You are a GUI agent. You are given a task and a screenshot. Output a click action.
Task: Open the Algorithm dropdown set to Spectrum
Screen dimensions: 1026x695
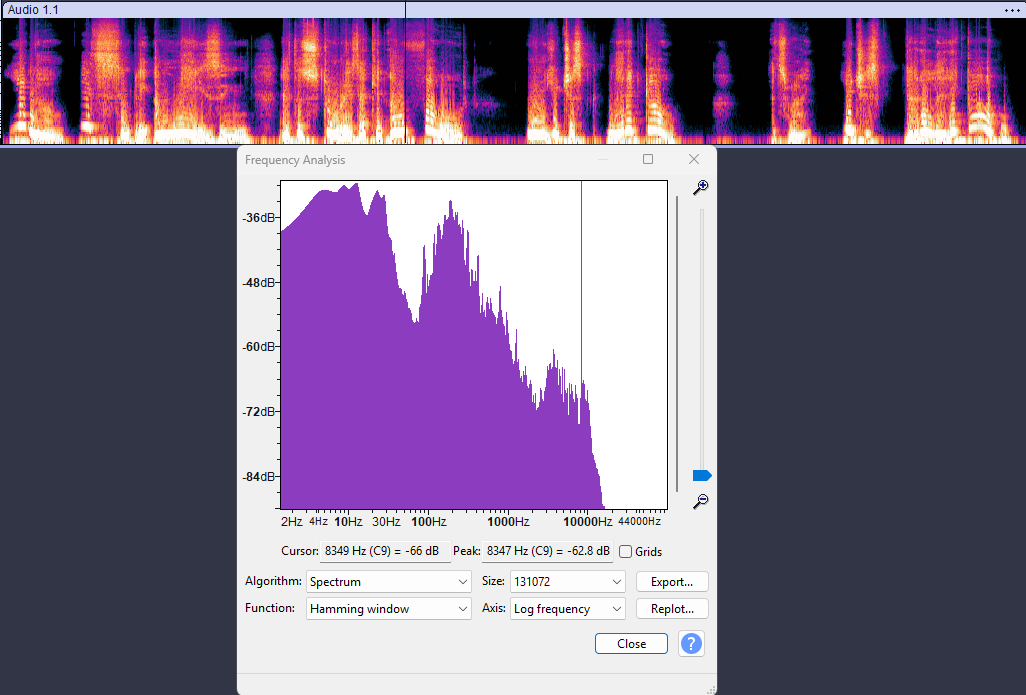tap(389, 582)
